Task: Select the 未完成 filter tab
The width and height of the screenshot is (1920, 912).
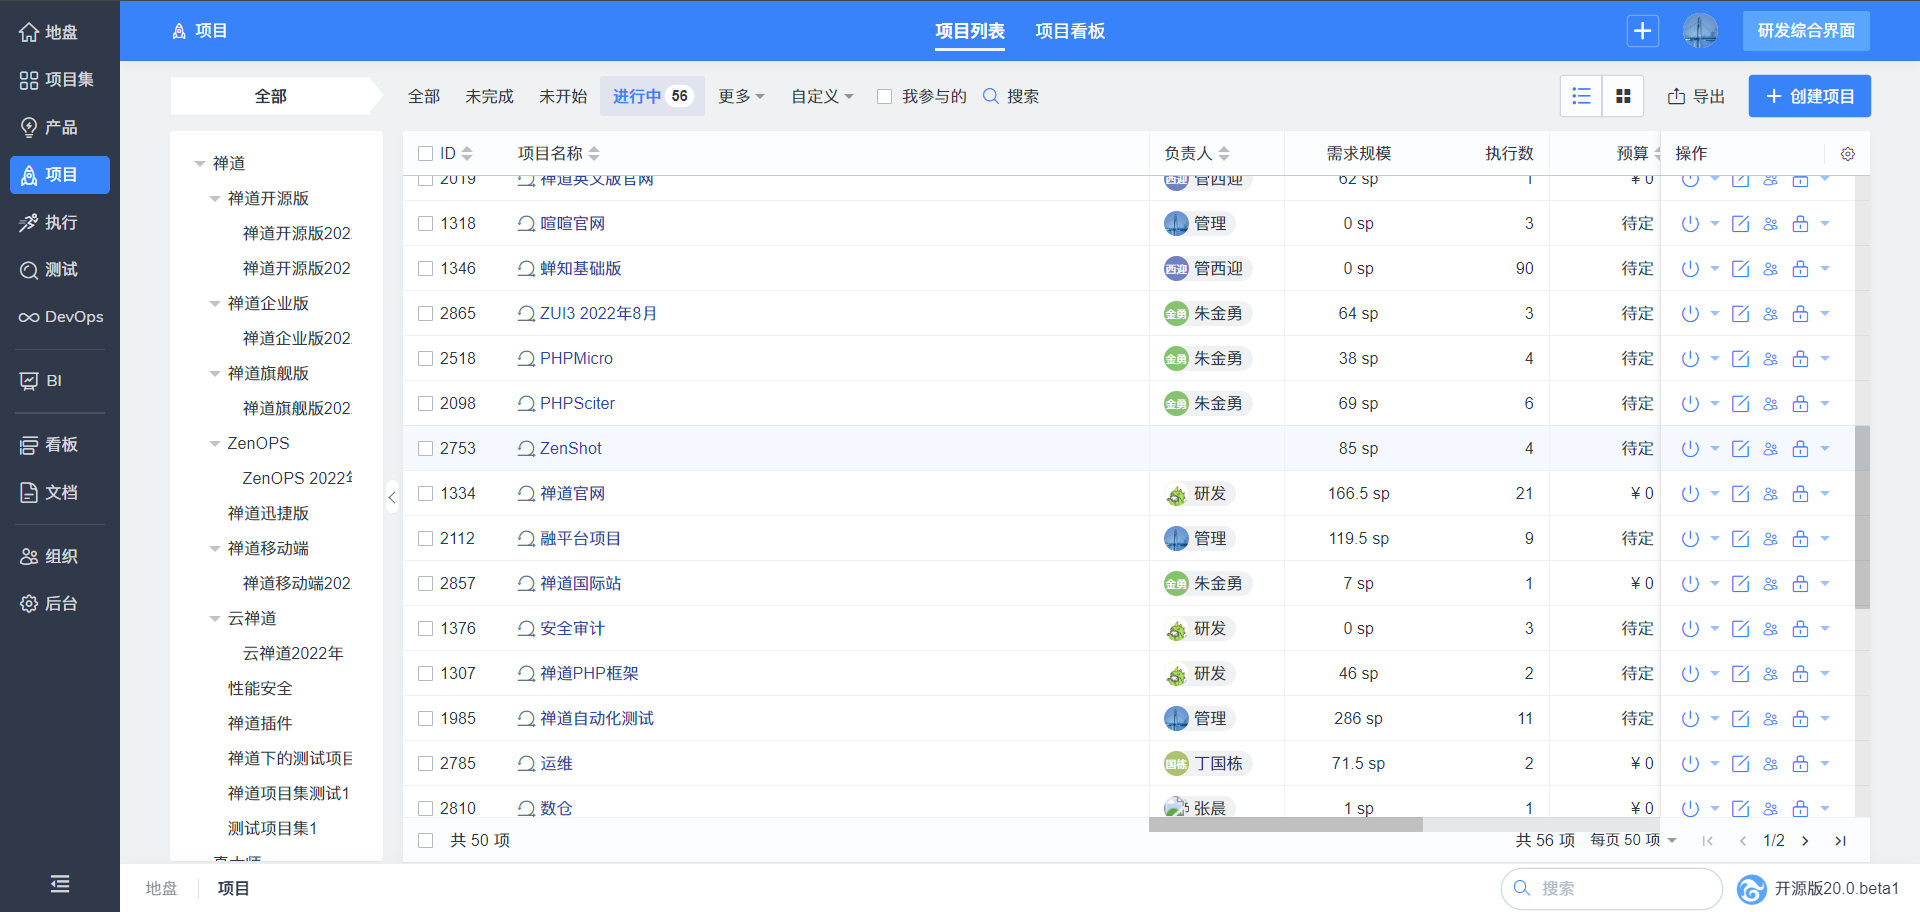Action: pos(489,96)
